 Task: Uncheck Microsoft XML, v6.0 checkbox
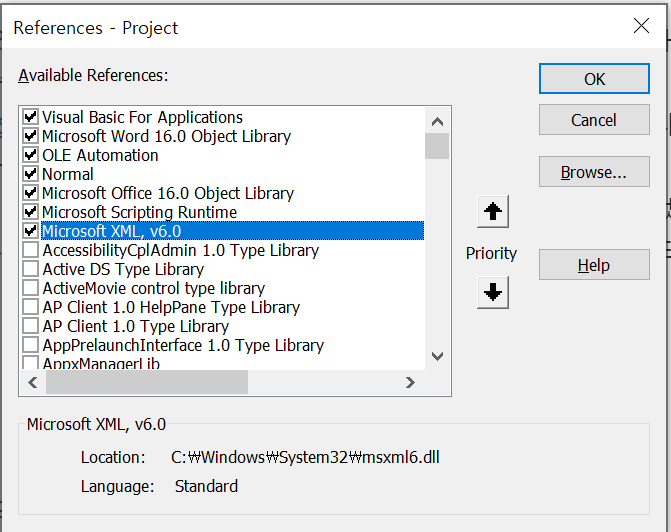30,231
